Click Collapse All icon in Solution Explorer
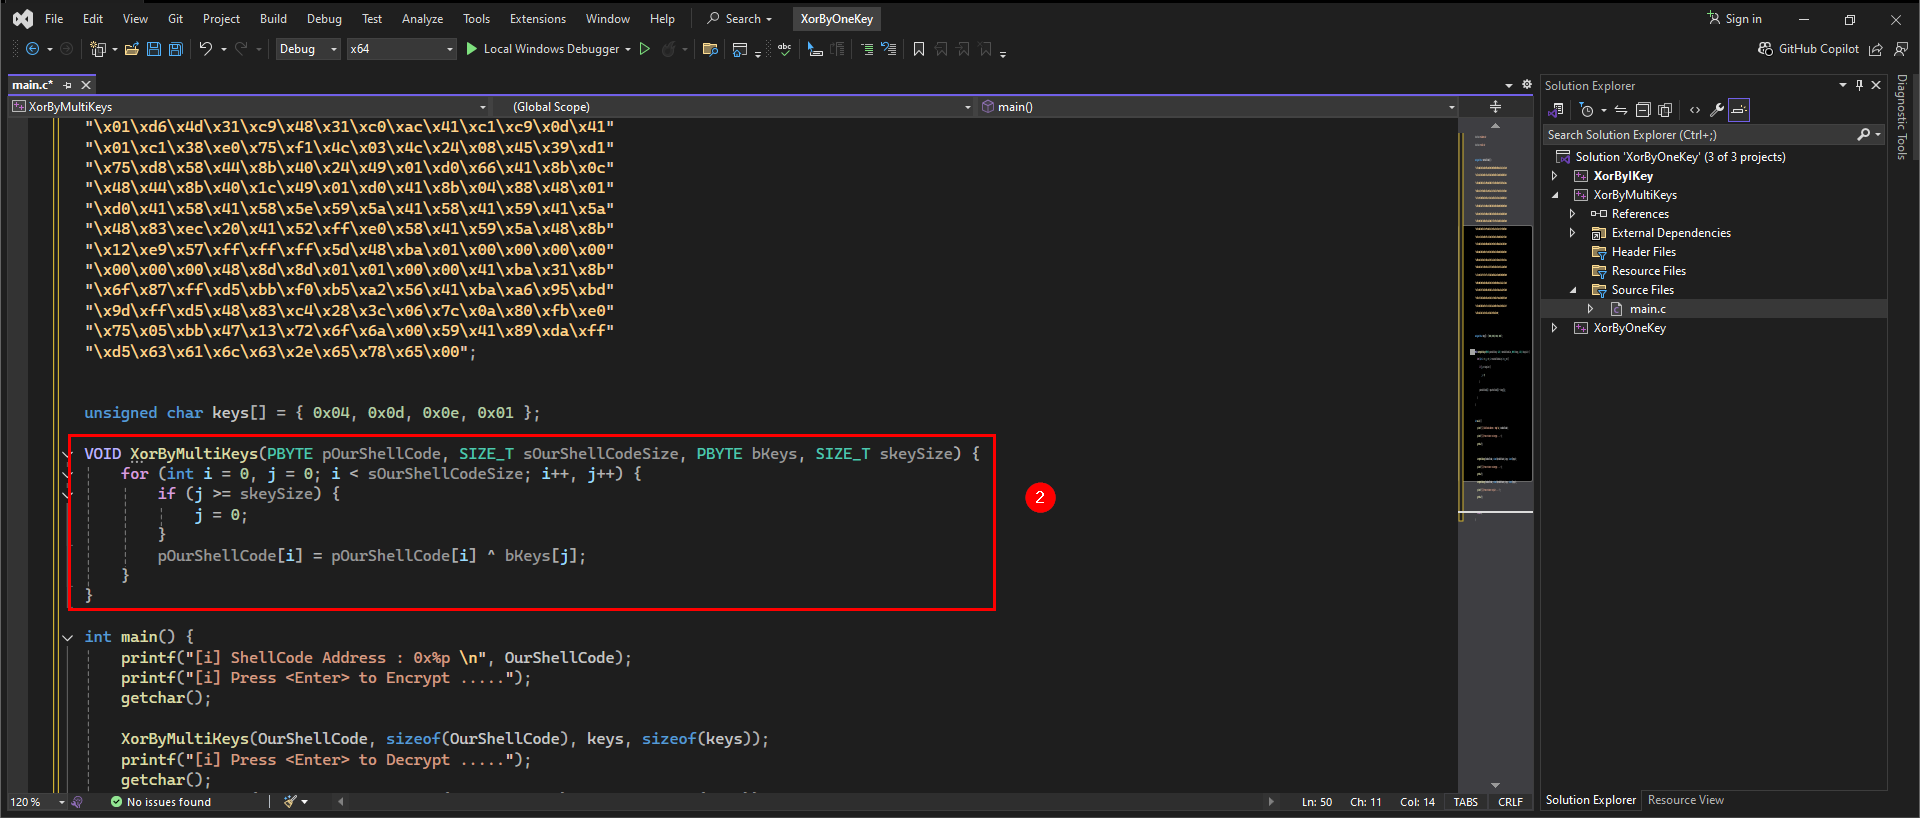This screenshot has width=1920, height=818. pos(1643,110)
